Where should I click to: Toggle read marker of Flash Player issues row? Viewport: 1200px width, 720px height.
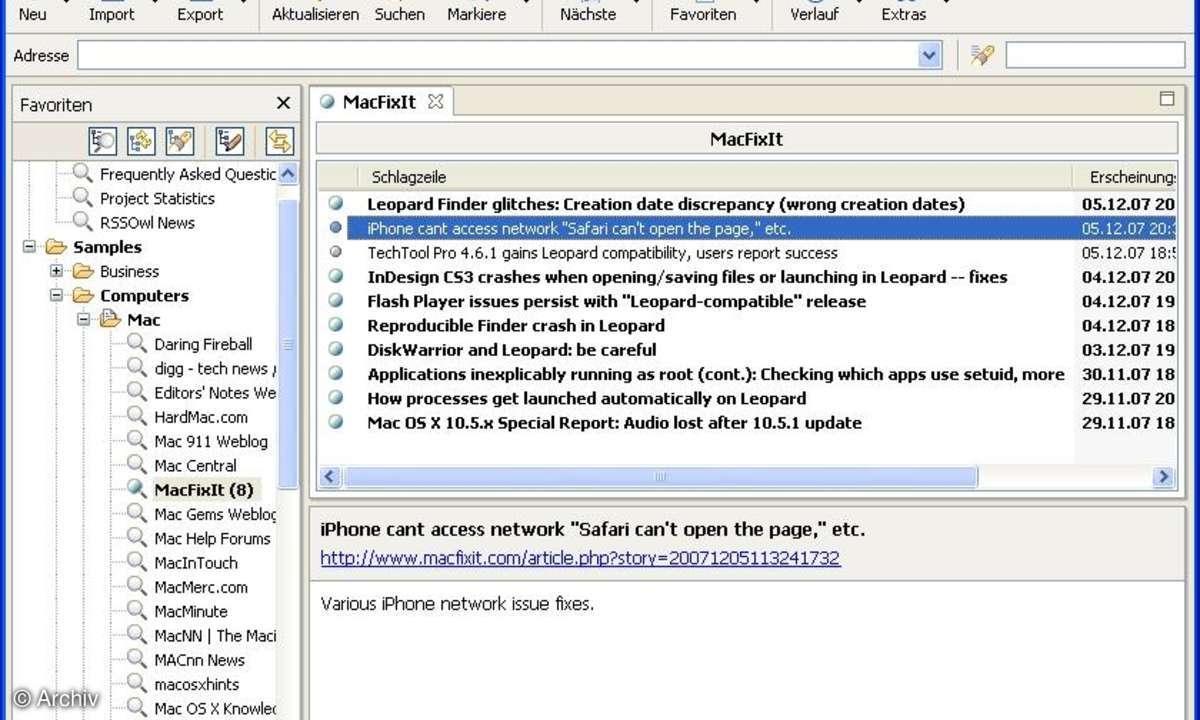[335, 301]
